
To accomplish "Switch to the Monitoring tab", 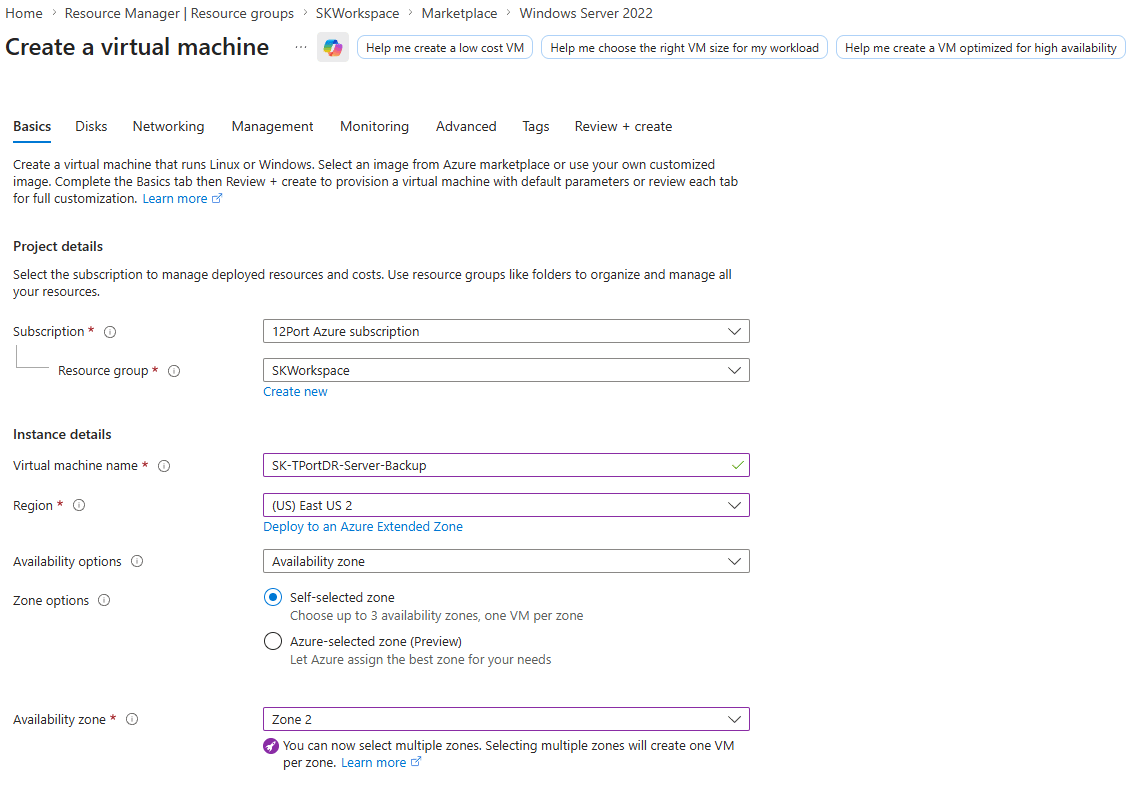I will tap(374, 126).
